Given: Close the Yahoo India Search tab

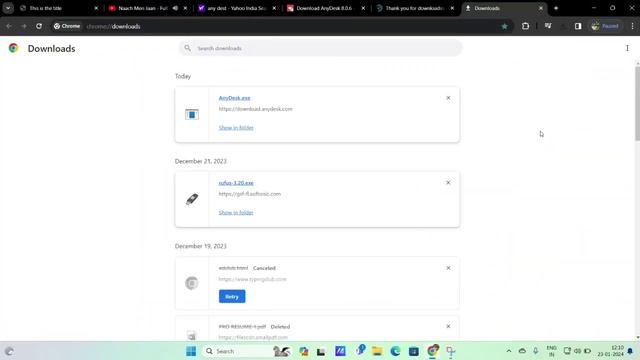Looking at the screenshot, I should [x=274, y=8].
